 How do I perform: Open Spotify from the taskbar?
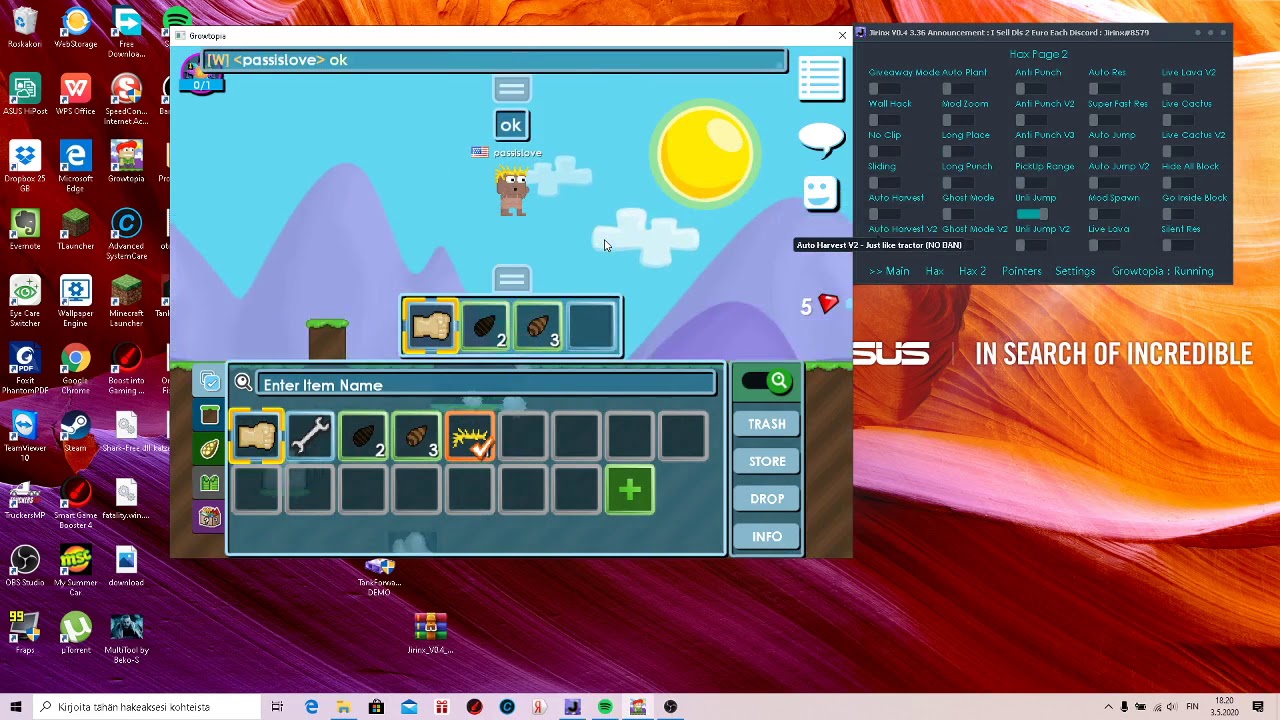pyautogui.click(x=605, y=707)
